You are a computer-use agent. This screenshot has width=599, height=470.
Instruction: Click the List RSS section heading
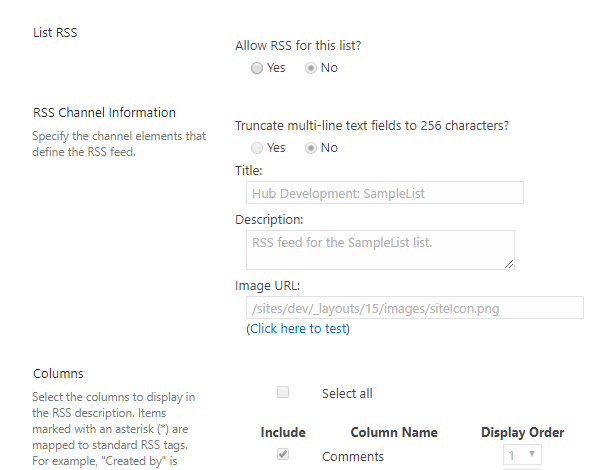click(55, 32)
